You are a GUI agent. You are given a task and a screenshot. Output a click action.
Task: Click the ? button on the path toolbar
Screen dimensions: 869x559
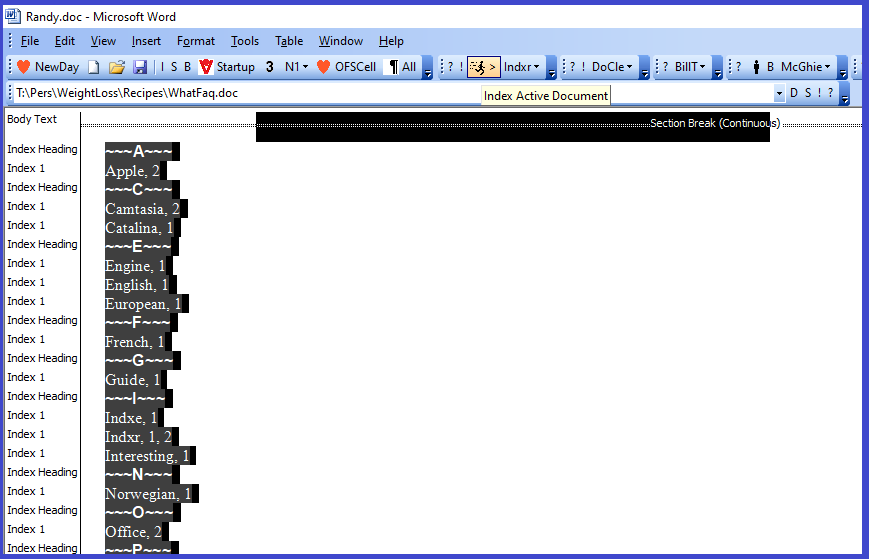pyautogui.click(x=830, y=93)
